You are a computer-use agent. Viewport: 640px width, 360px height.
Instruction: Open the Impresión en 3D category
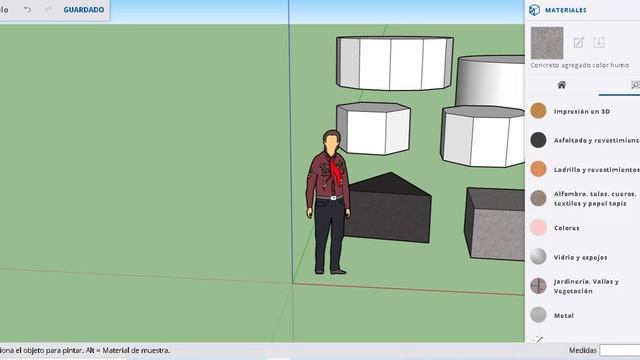(x=582, y=111)
